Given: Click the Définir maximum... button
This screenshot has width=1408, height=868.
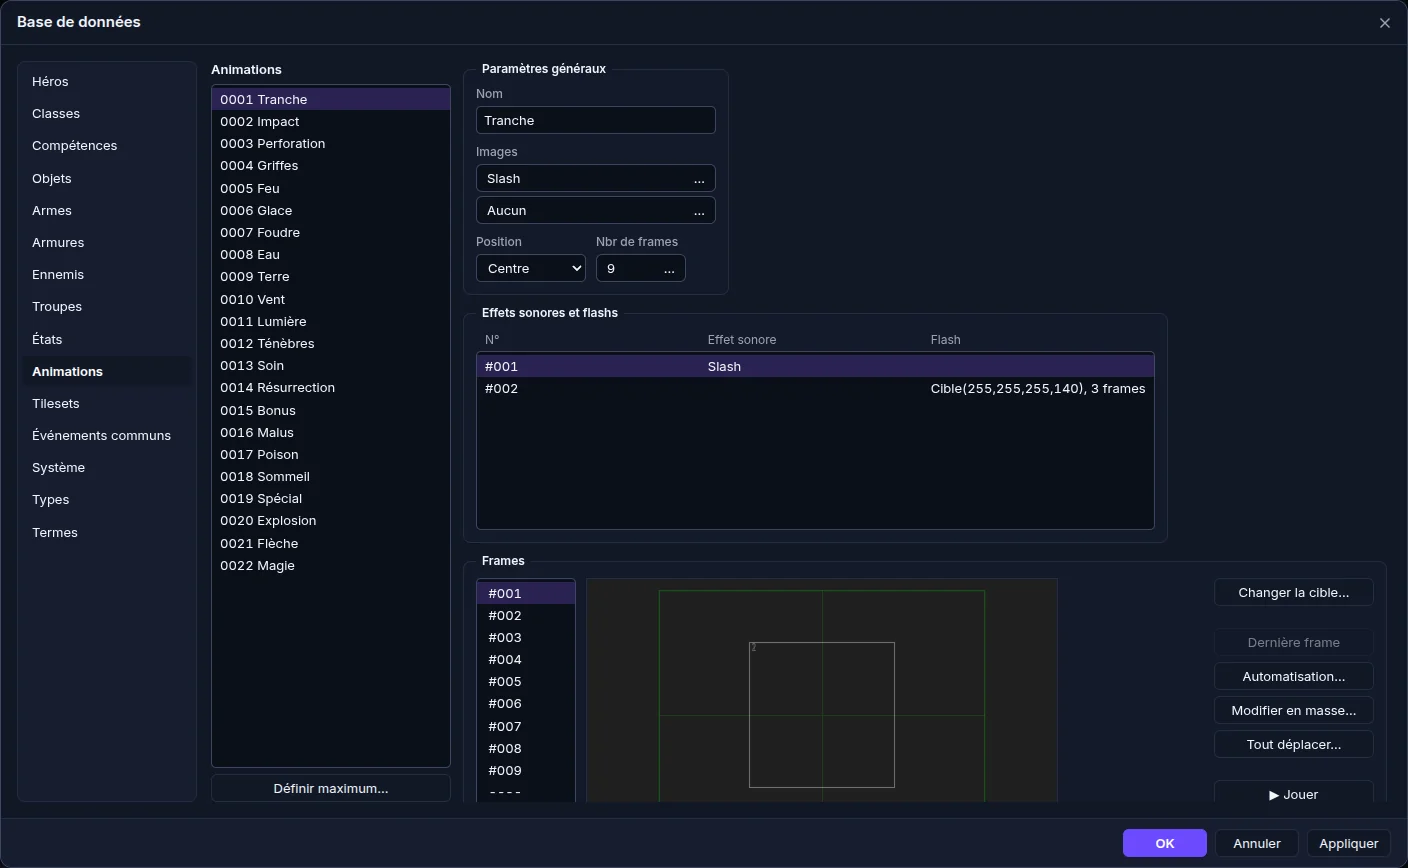Looking at the screenshot, I should coord(331,788).
